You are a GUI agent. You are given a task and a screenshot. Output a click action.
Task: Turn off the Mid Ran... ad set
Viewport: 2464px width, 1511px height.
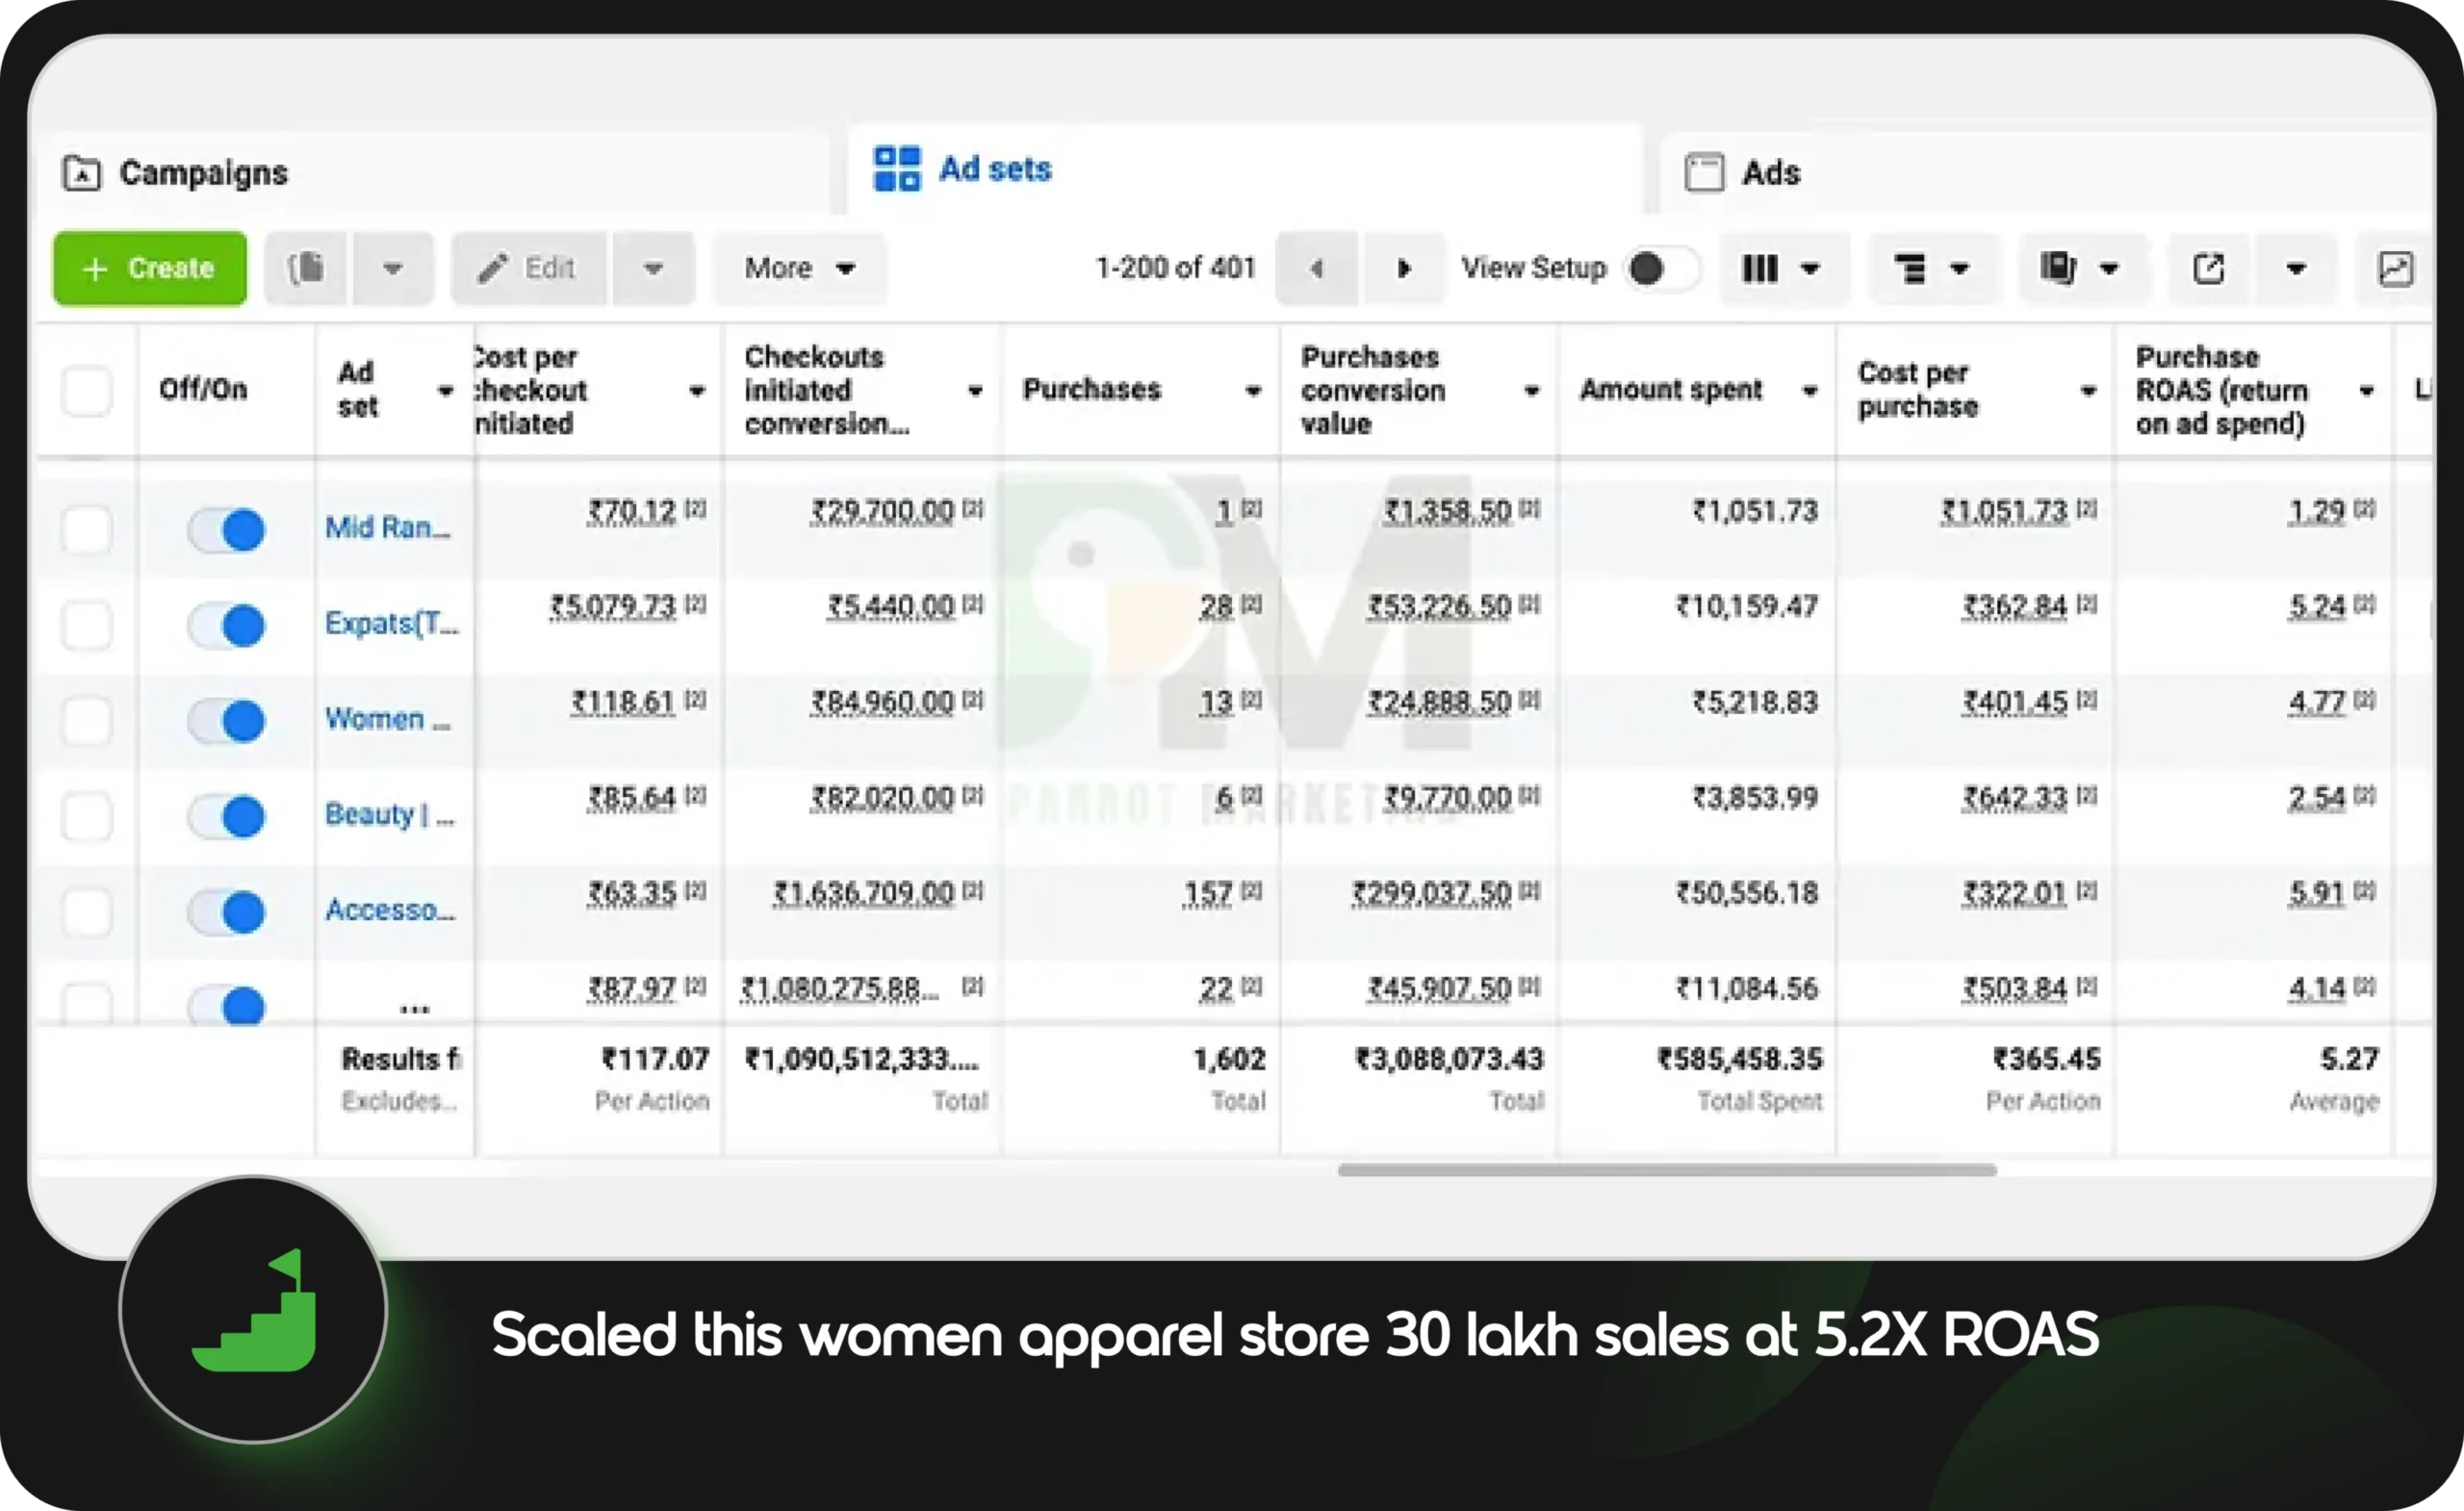(x=227, y=529)
